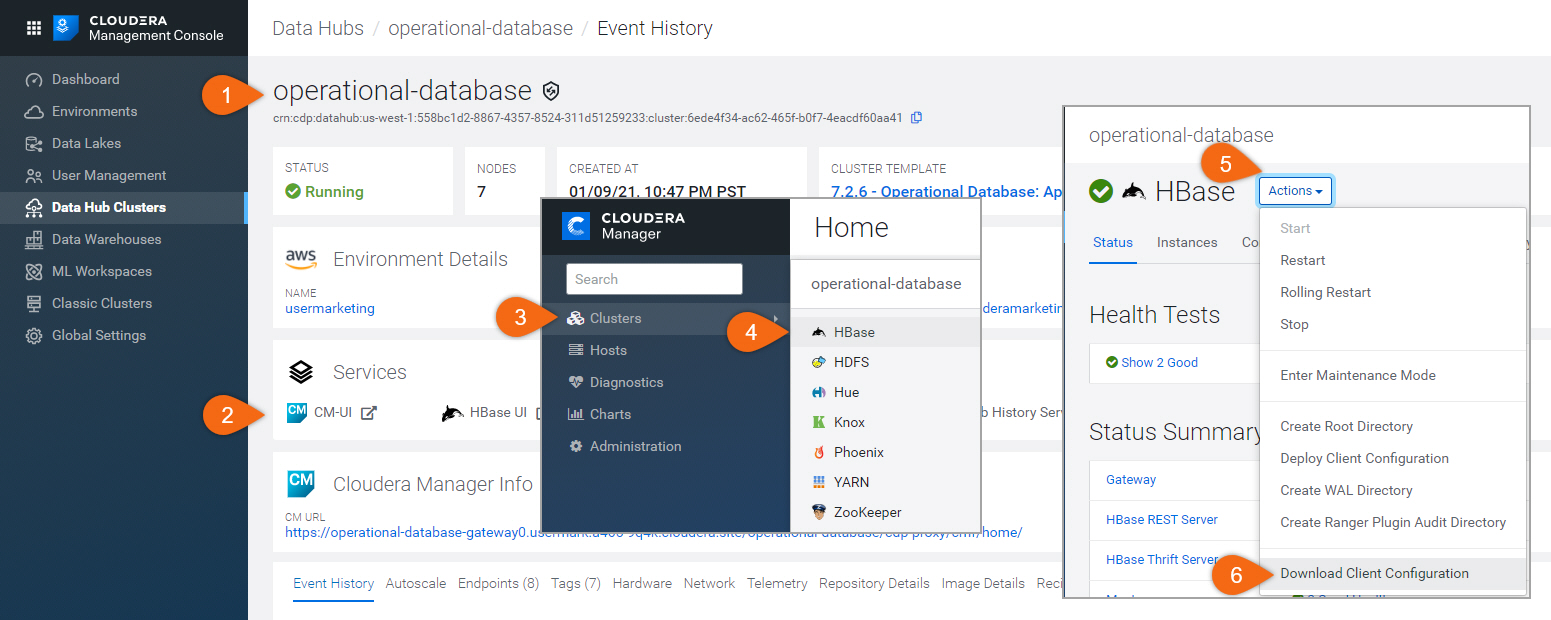Image resolution: width=1551 pixels, height=620 pixels.
Task: Open the app grid launcher icon
Action: pos(33,27)
